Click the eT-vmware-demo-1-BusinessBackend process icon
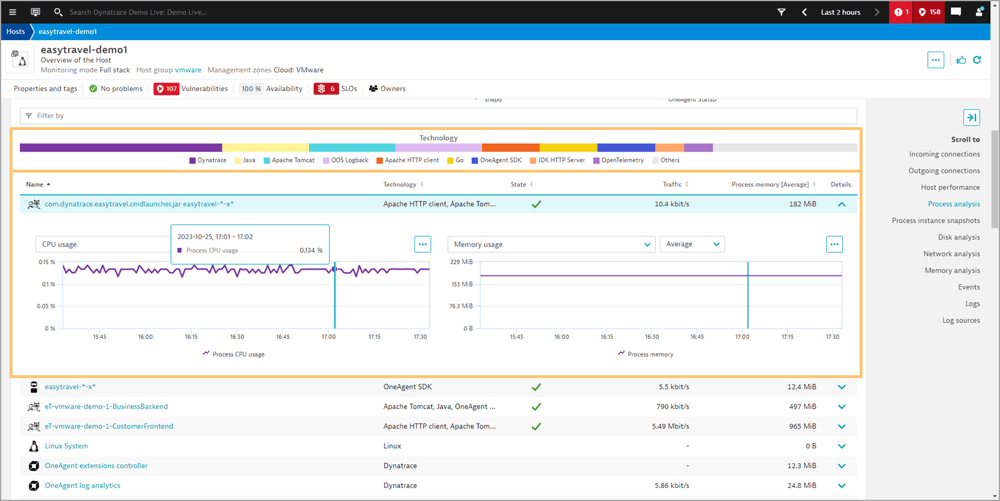Screen dimensions: 1000x501 34,407
